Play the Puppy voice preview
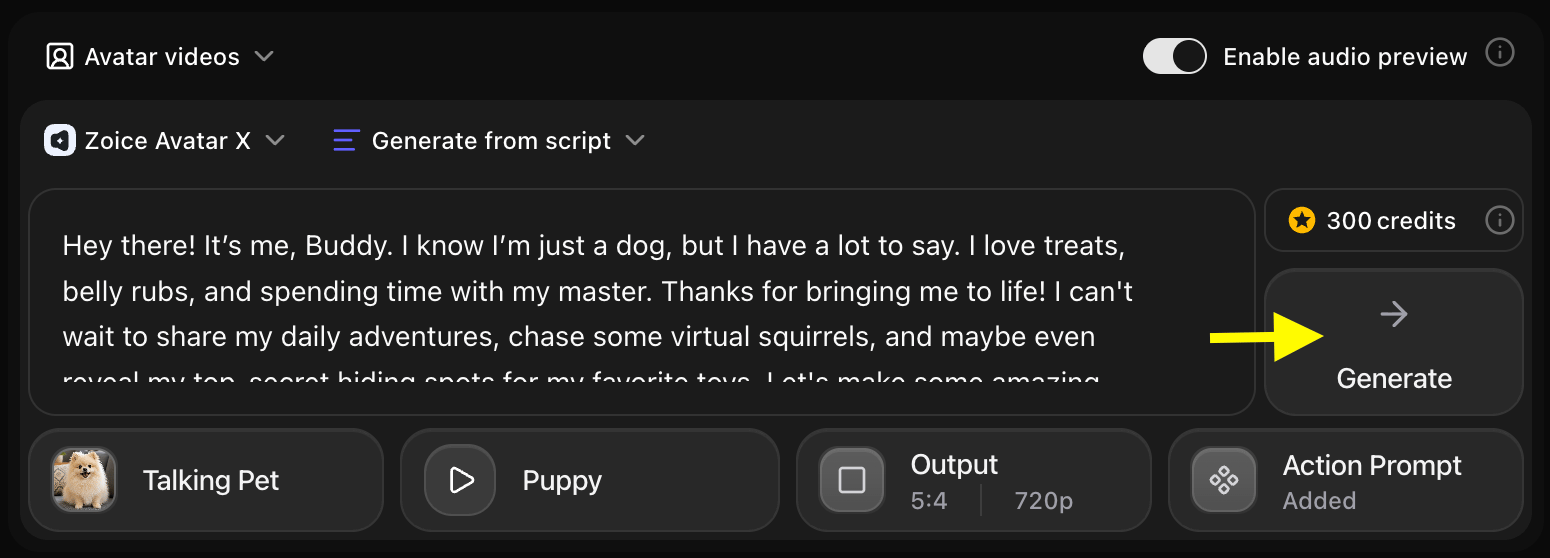This screenshot has width=1550, height=558. point(460,481)
